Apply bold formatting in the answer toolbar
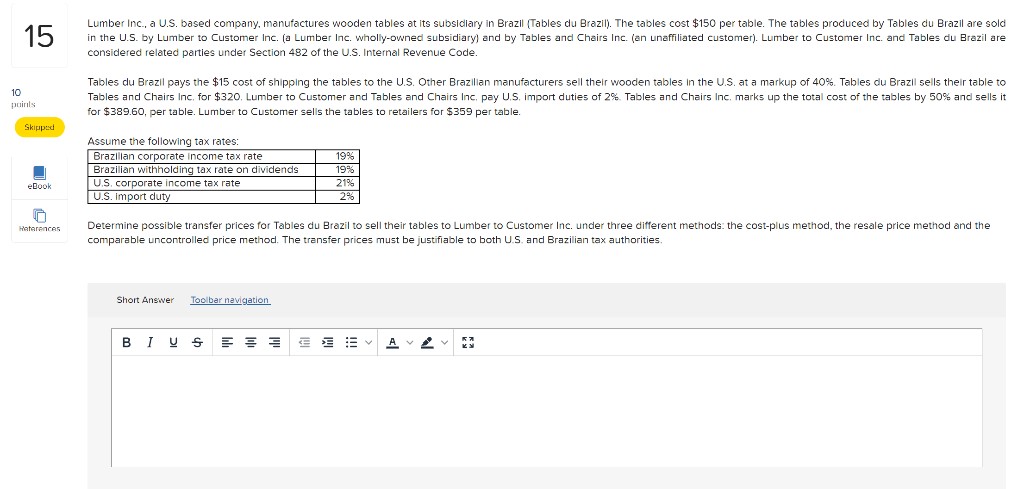The image size is (1024, 489). click(127, 342)
